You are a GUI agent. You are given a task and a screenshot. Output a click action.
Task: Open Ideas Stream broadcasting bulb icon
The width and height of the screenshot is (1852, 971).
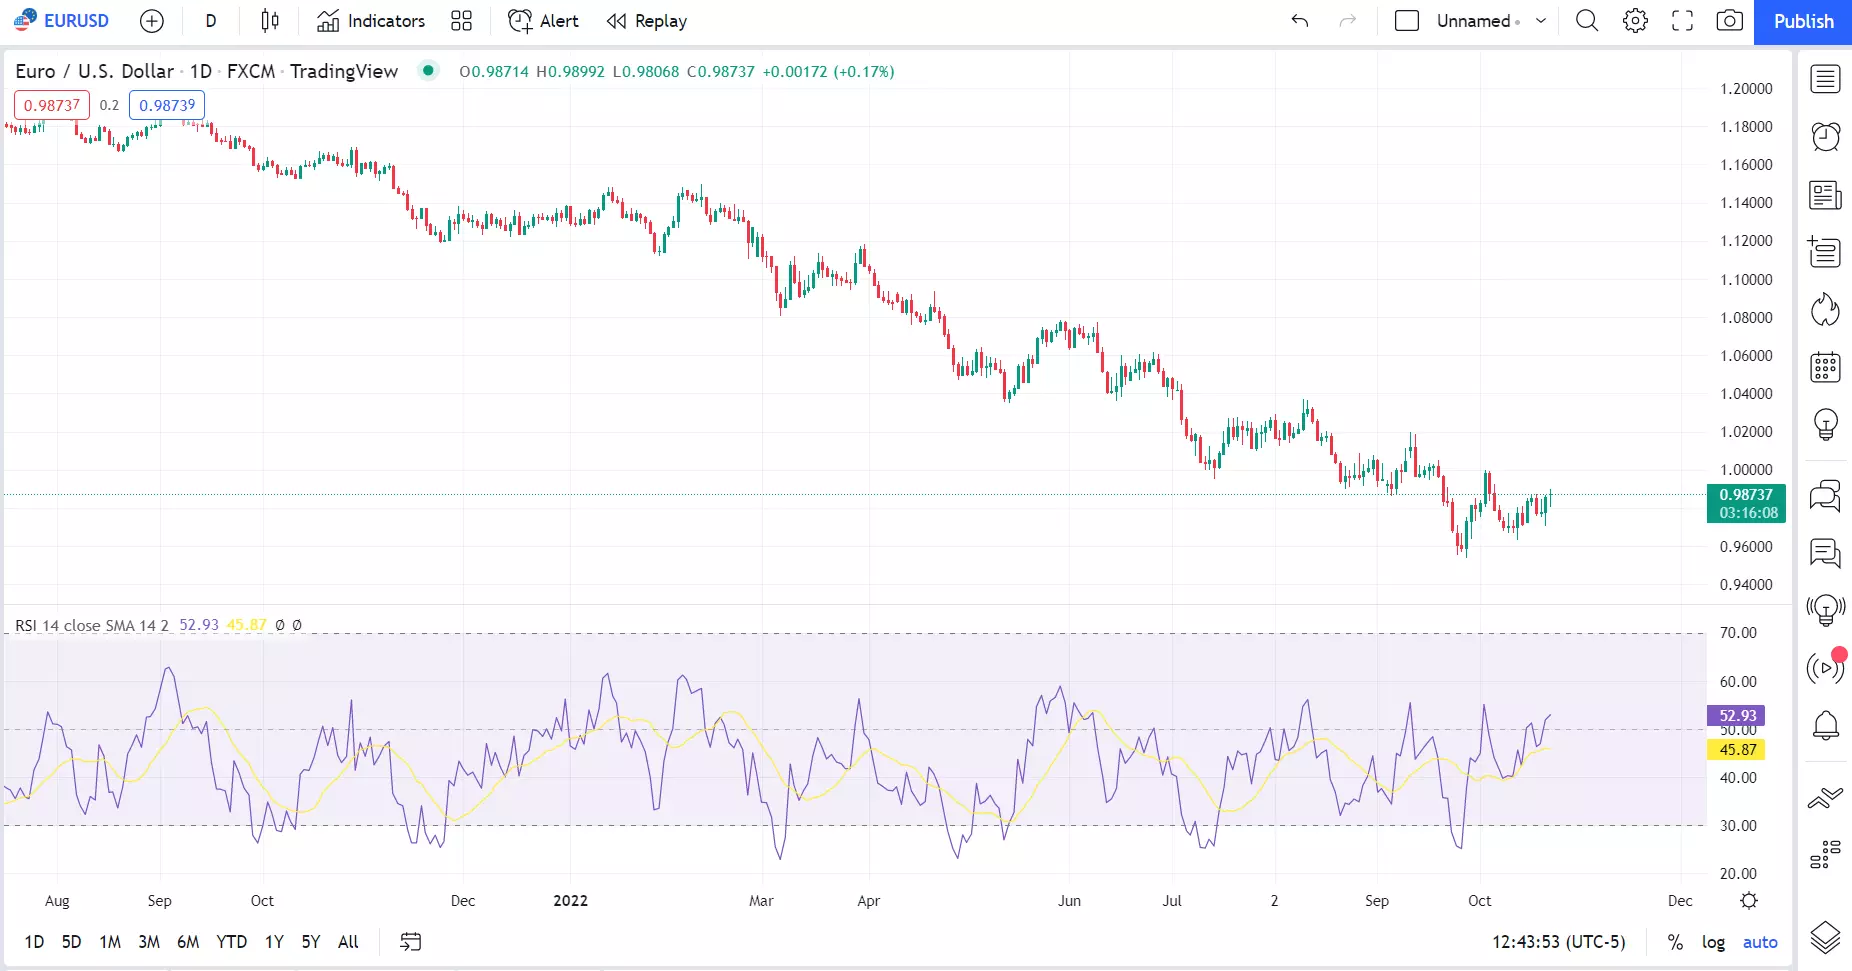tap(1825, 609)
